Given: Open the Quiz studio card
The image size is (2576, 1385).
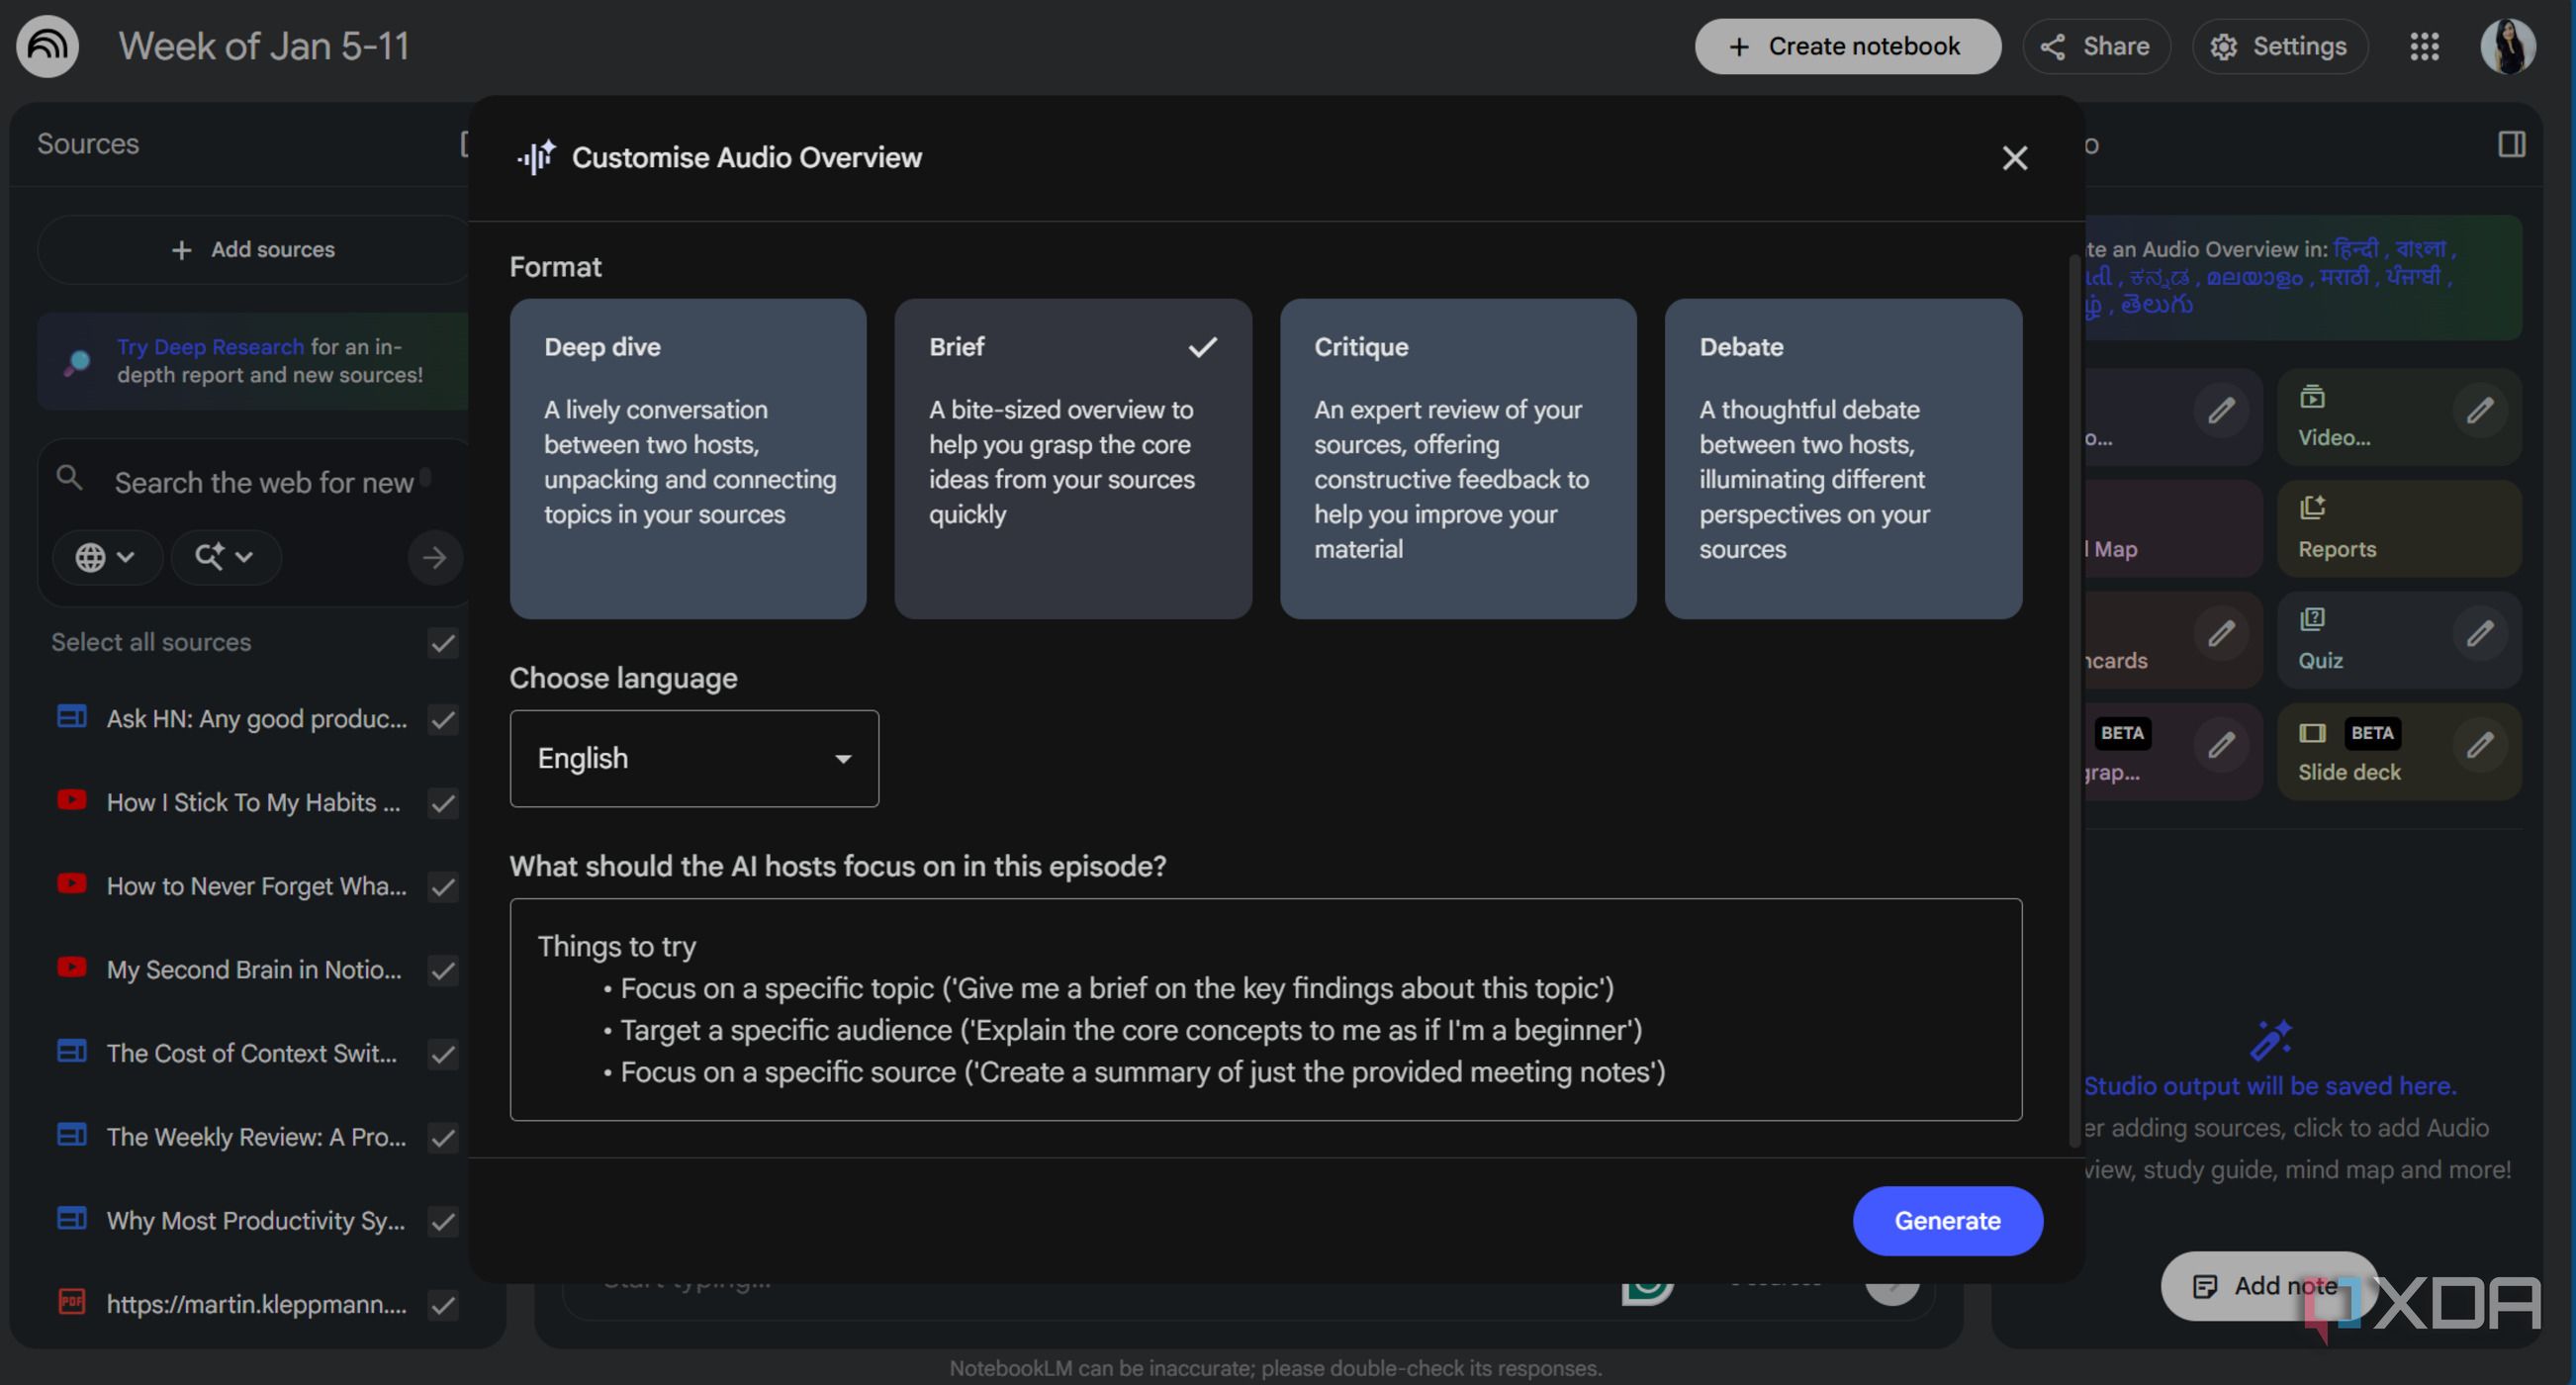Looking at the screenshot, I should (x=2399, y=640).
